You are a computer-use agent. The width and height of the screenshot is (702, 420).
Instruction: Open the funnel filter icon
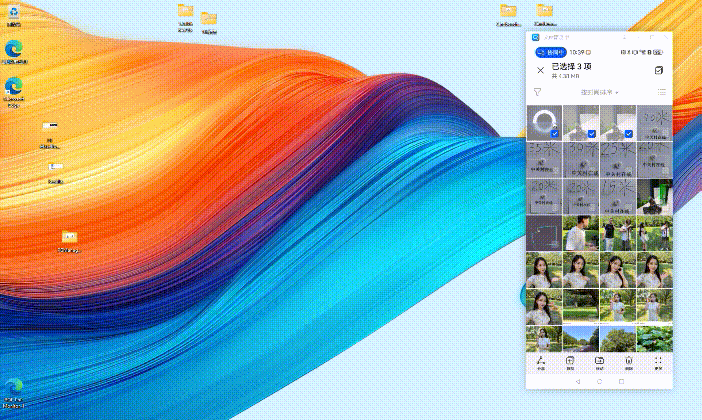pos(538,92)
